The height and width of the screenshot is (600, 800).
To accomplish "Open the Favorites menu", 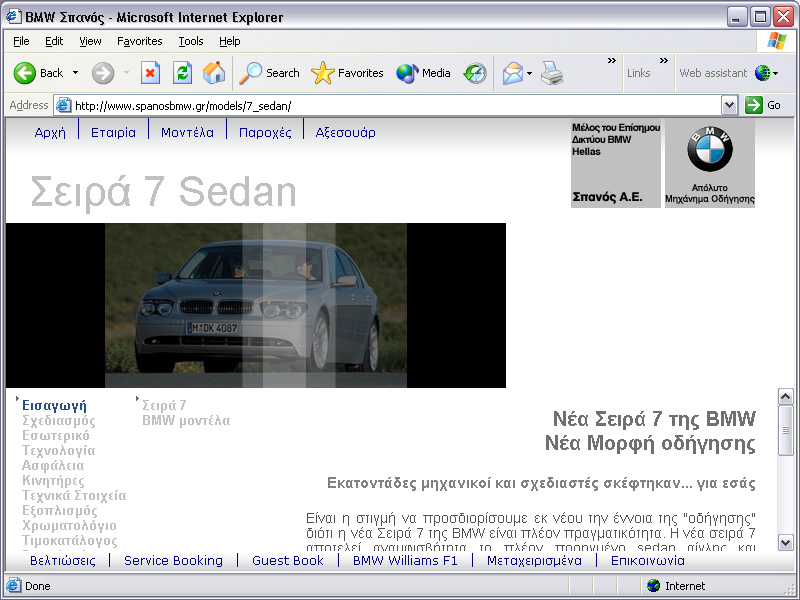I will coord(139,41).
